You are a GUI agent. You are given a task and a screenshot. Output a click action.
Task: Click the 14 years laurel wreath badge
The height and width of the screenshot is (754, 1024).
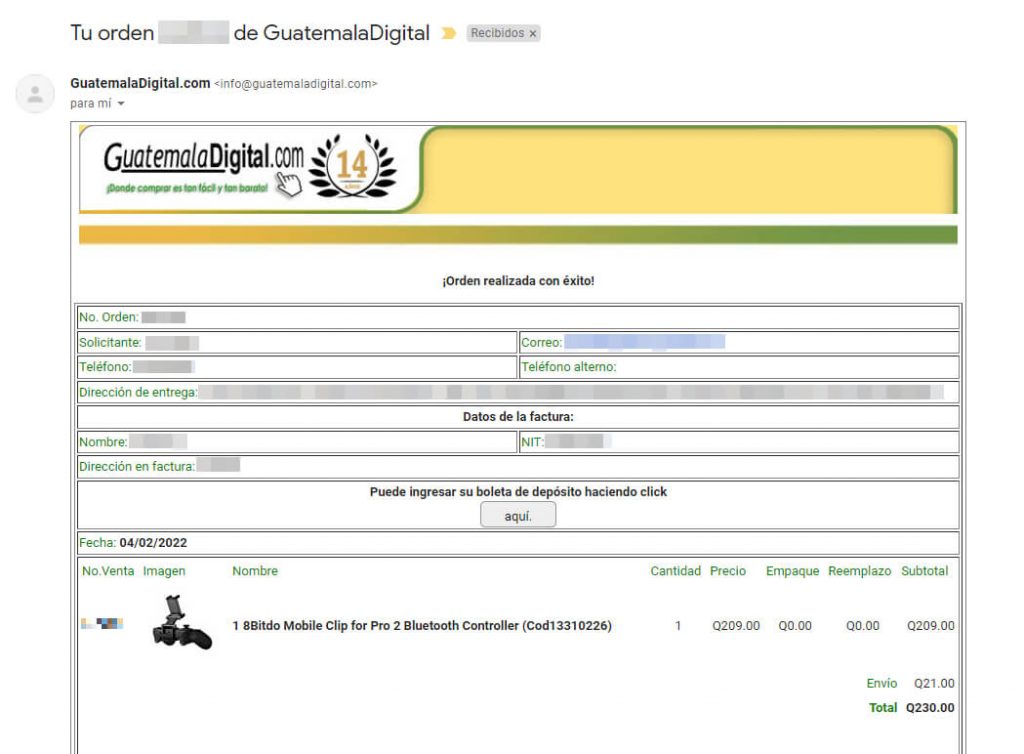click(x=351, y=165)
